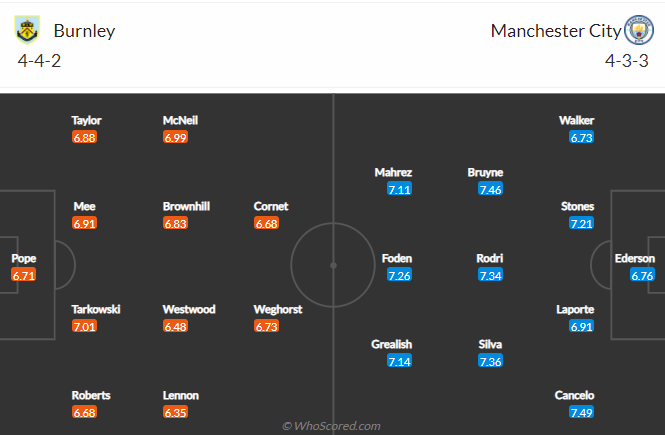The image size is (665, 435).
Task: Select Pope's 6.71 rating badge
Action: click(24, 275)
